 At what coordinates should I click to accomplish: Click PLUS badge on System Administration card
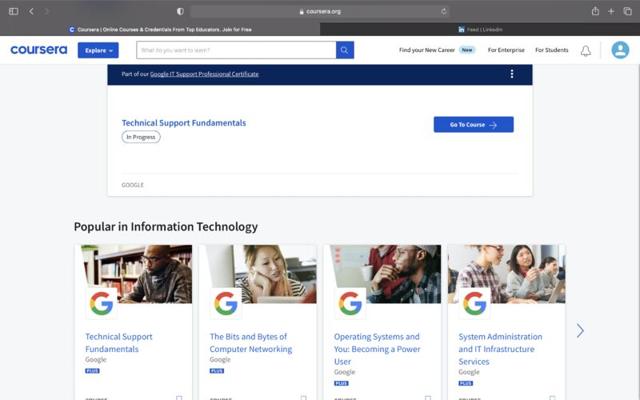(466, 383)
